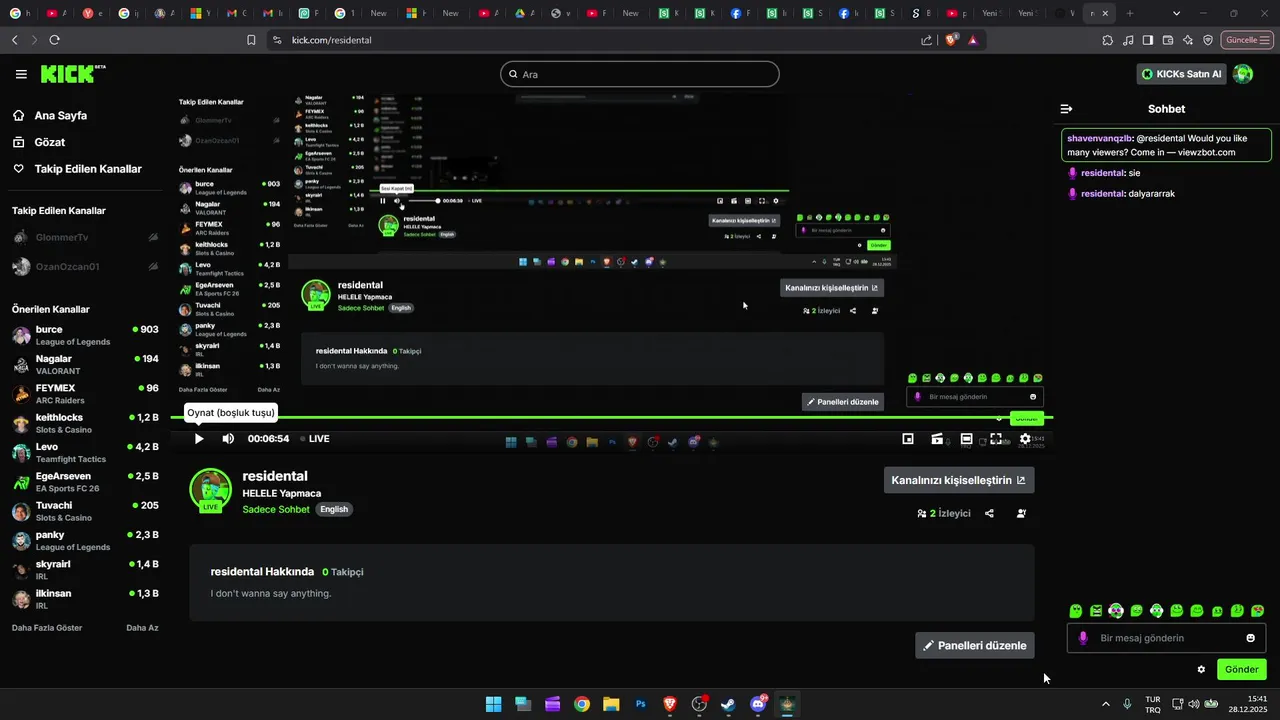This screenshot has width=1280, height=720.
Task: Open player settings gear icon
Action: (1025, 439)
